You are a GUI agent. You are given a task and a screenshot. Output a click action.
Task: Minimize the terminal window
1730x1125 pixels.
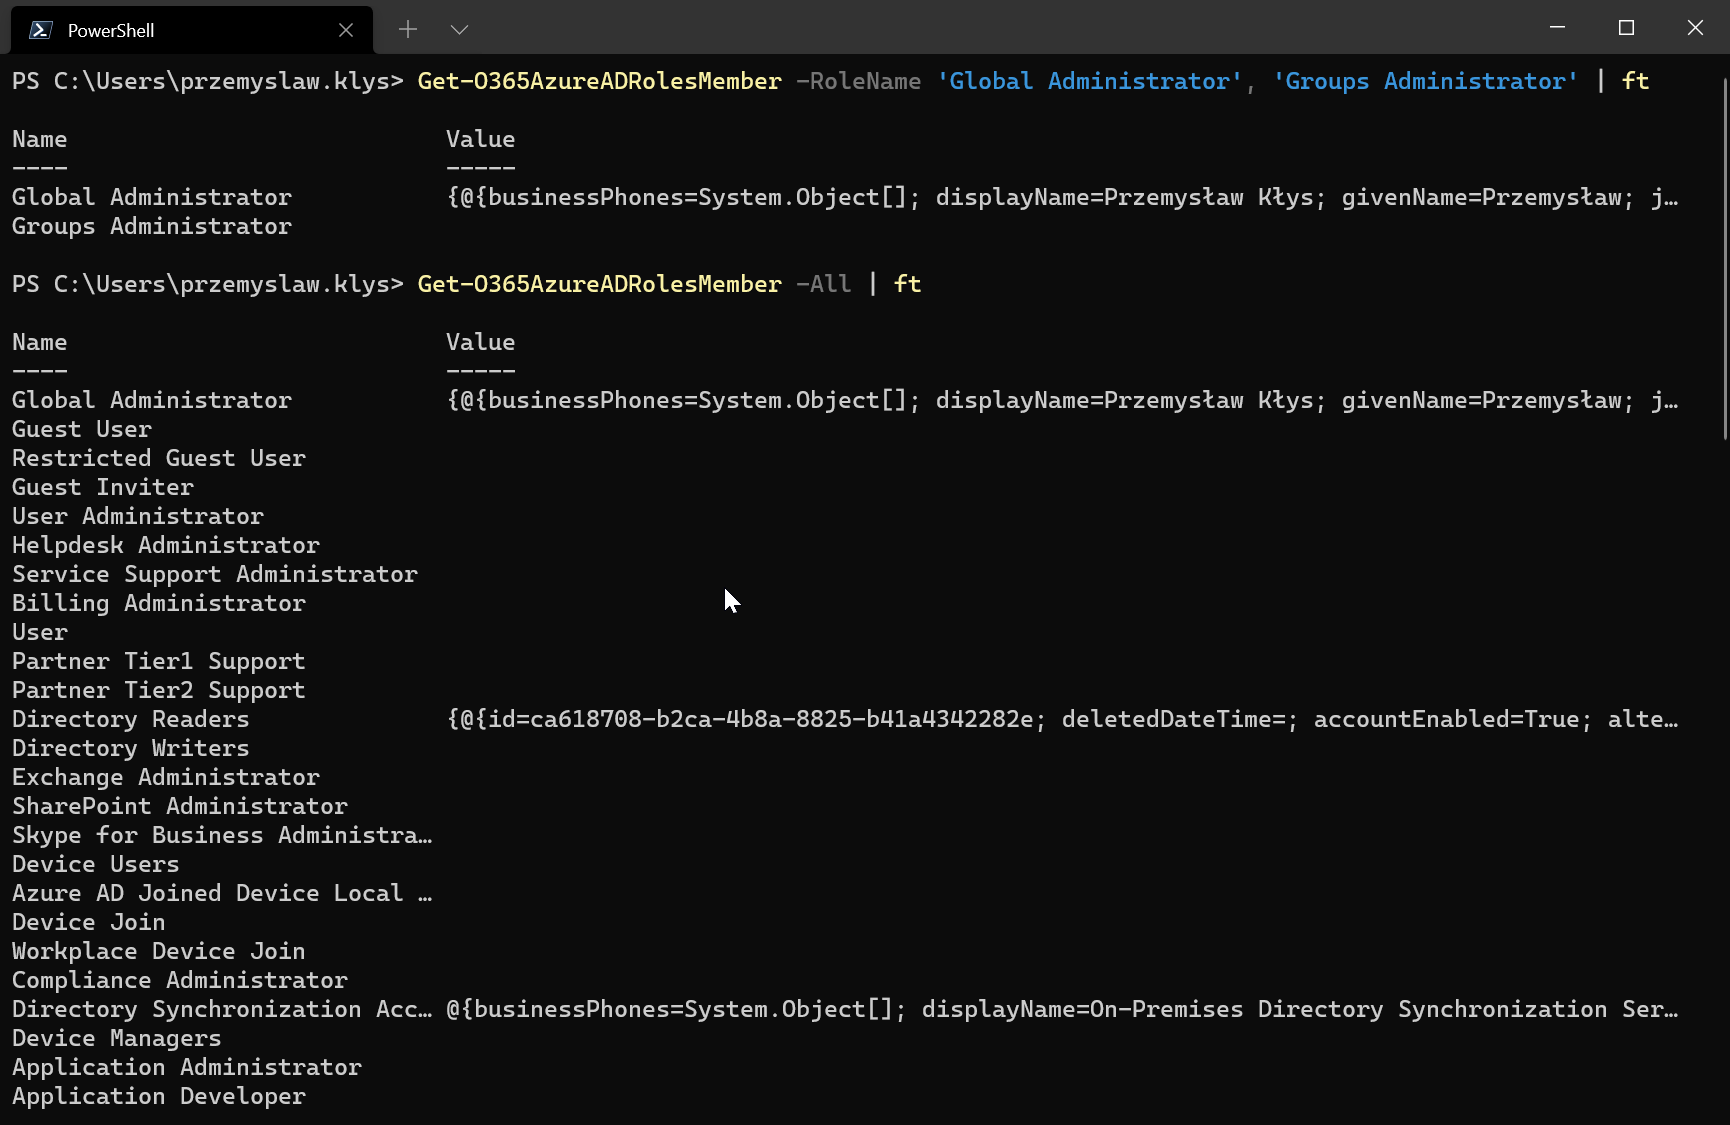pyautogui.click(x=1557, y=28)
